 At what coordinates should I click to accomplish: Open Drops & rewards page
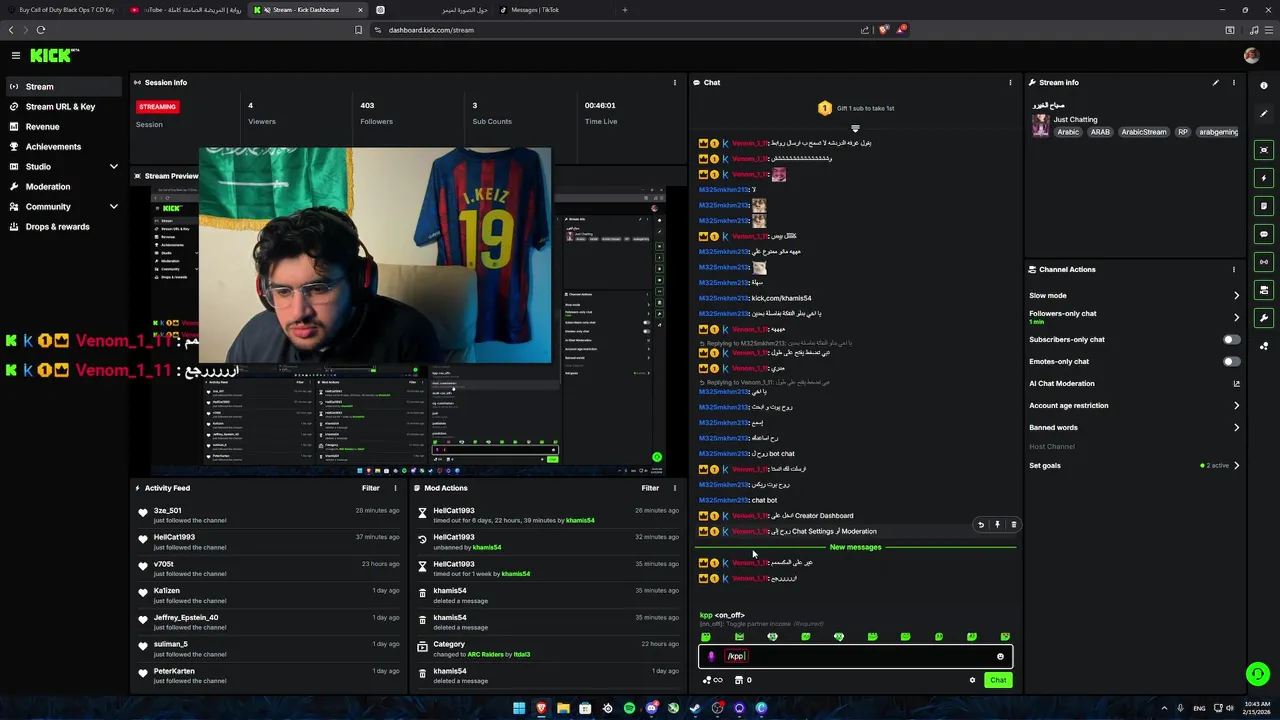pos(65,227)
